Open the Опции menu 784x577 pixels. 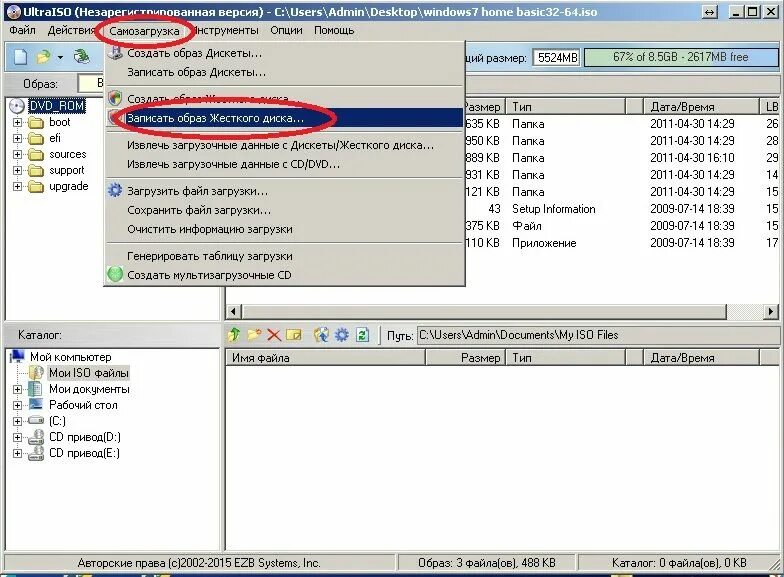click(286, 30)
